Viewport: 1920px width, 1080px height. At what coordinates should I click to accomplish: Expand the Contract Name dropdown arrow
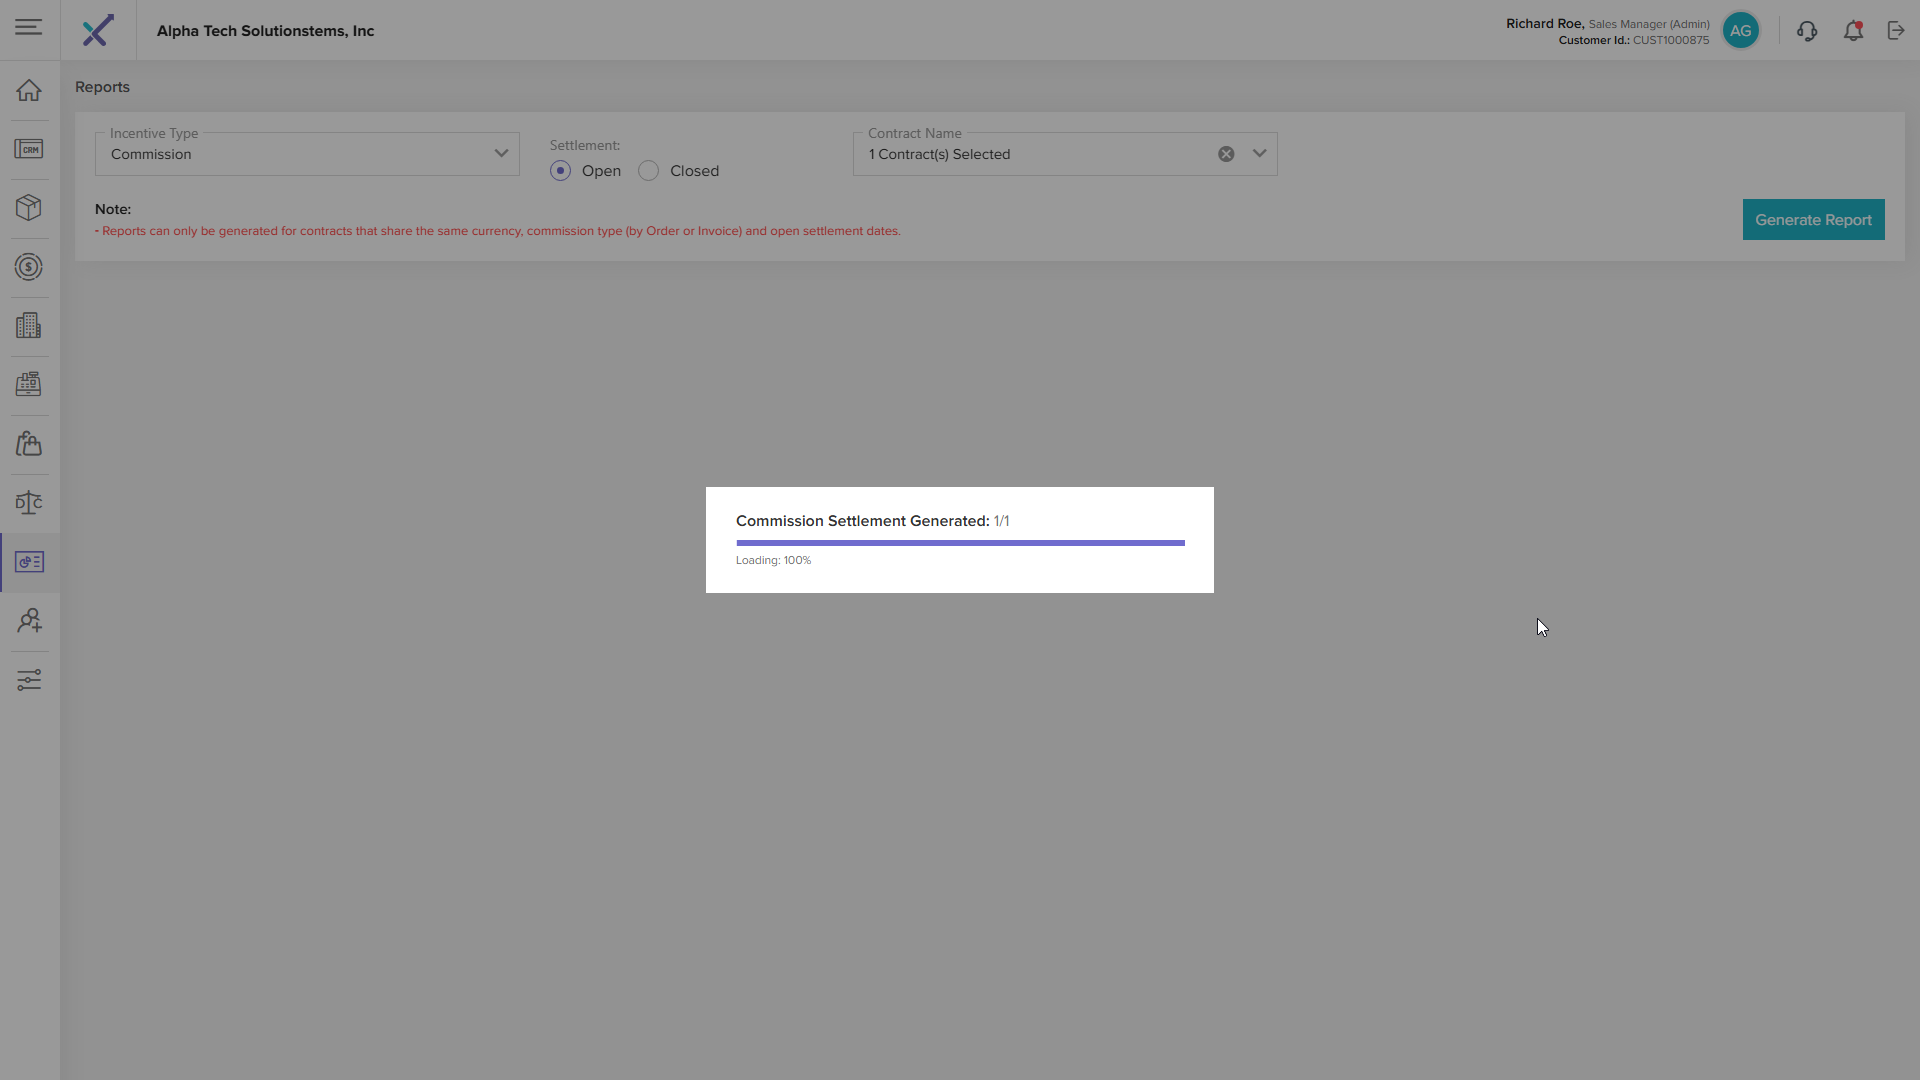coord(1259,154)
